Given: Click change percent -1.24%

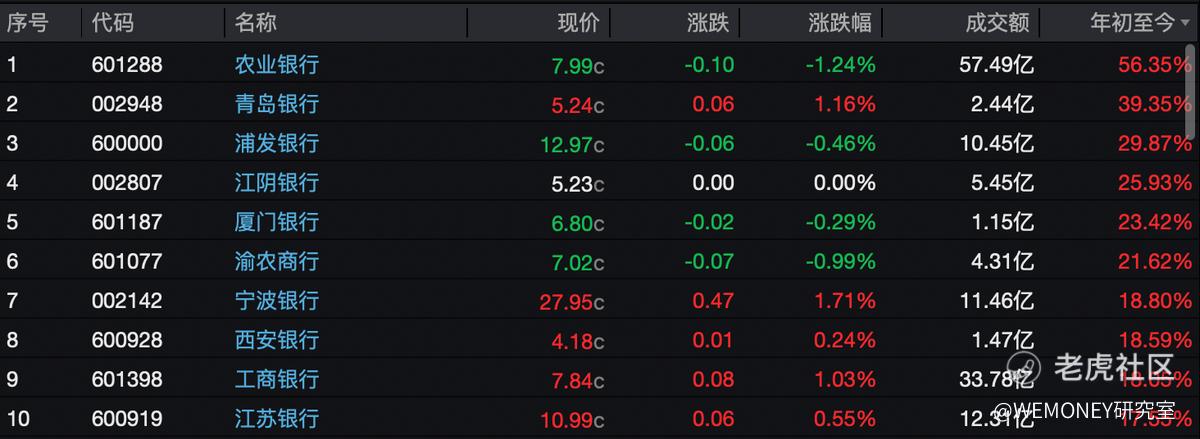Looking at the screenshot, I should [x=841, y=65].
